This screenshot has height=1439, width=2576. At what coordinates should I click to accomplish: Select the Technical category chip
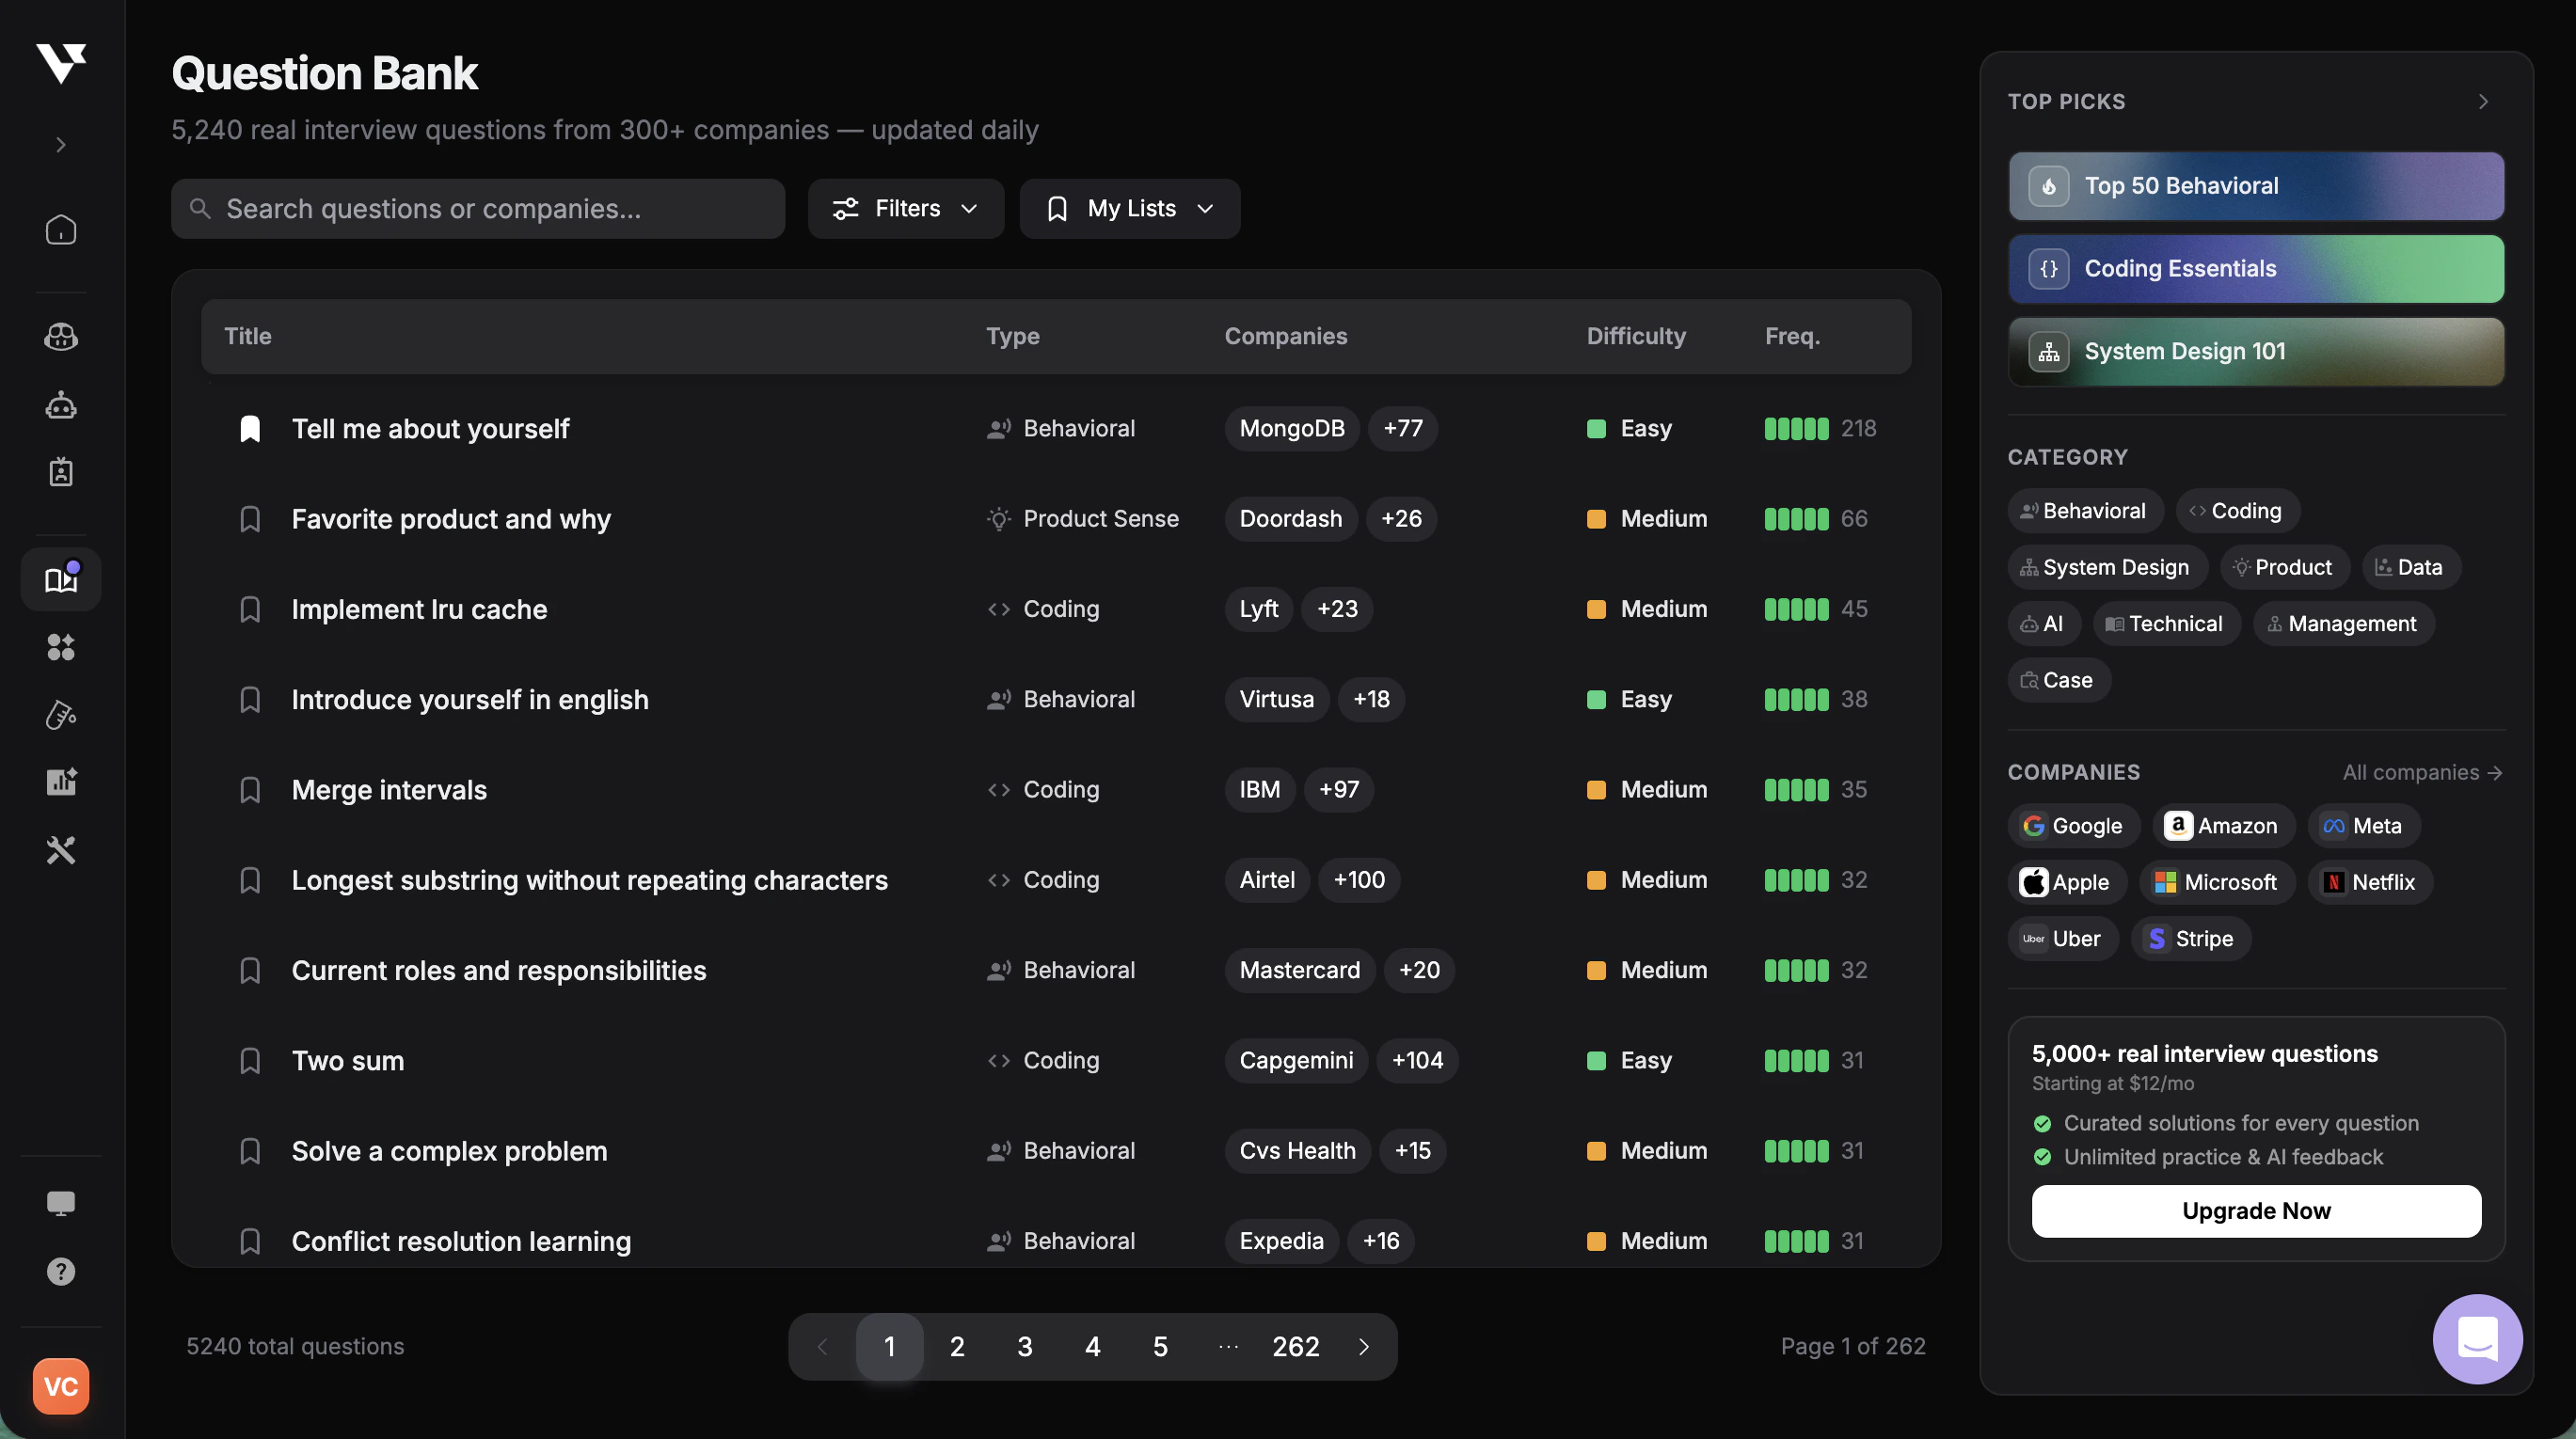tap(2166, 624)
